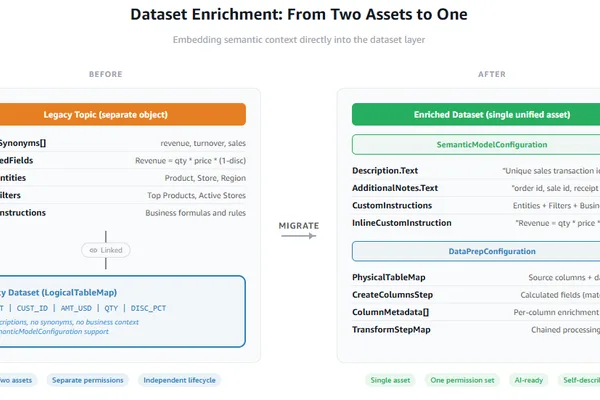Click 'Business formulas and rules' text
The width and height of the screenshot is (600, 400).
196,213
